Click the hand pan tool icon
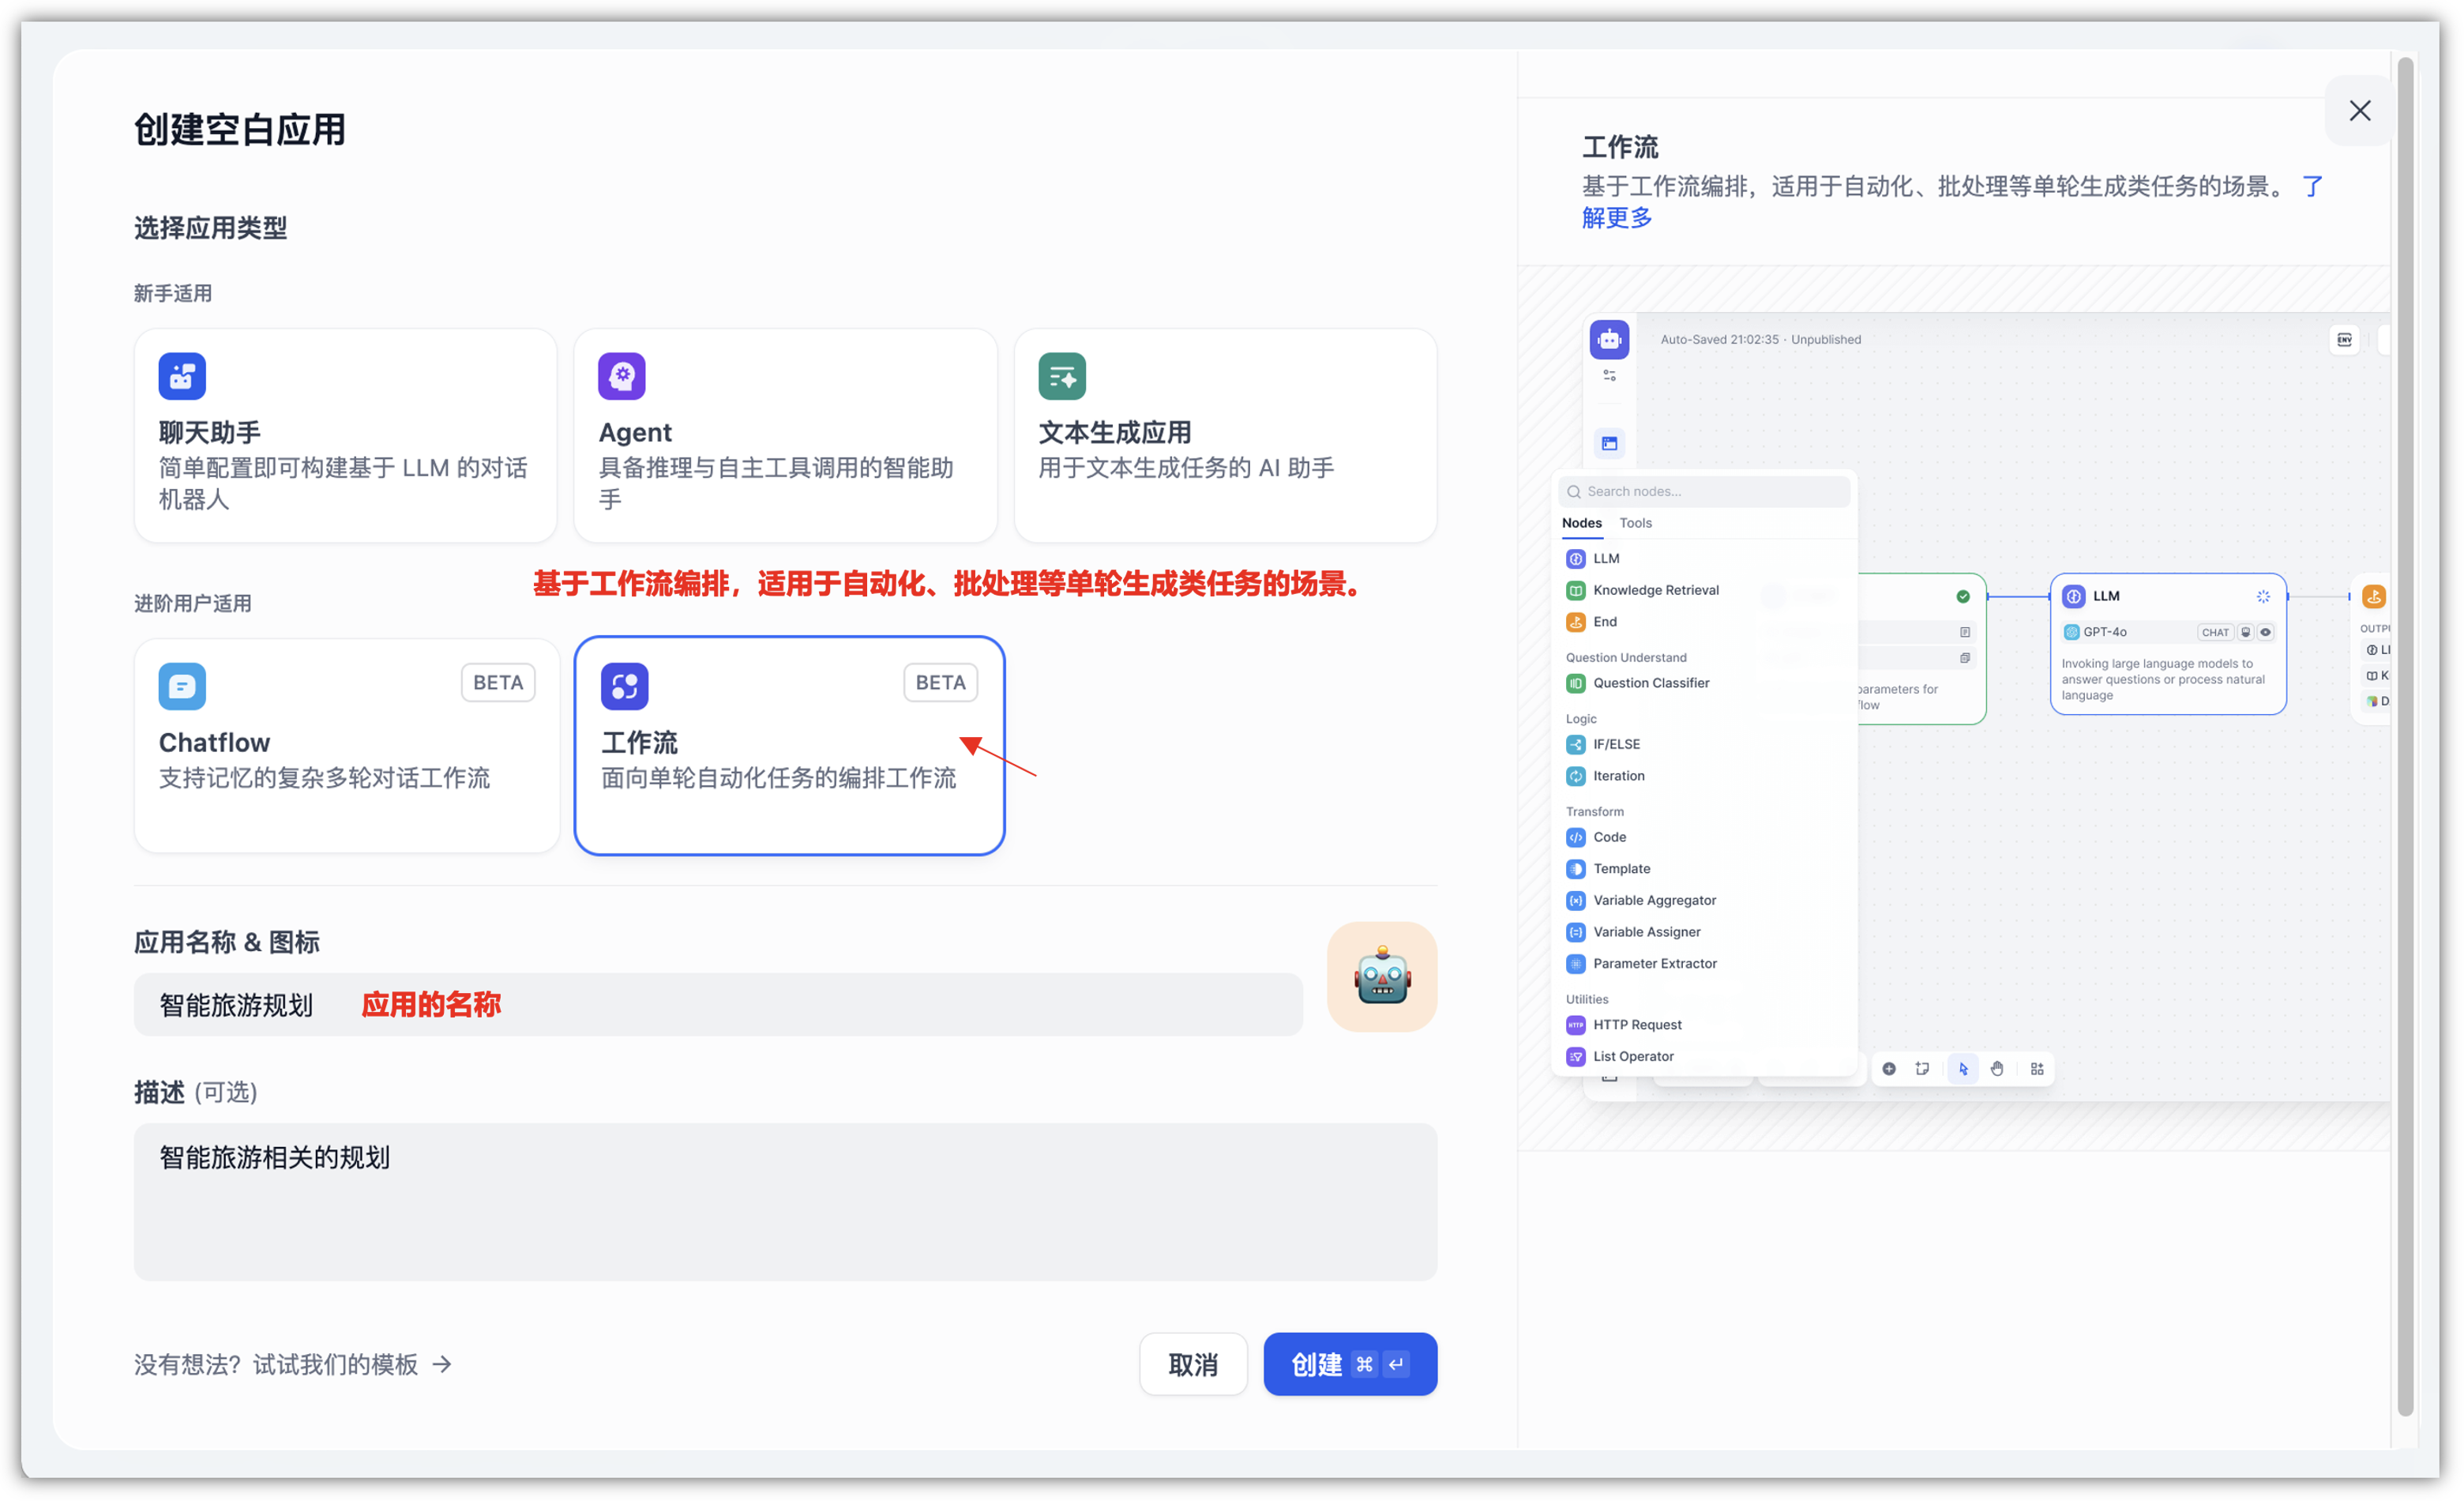Image resolution: width=2464 pixels, height=1512 pixels. coord(1996,1068)
